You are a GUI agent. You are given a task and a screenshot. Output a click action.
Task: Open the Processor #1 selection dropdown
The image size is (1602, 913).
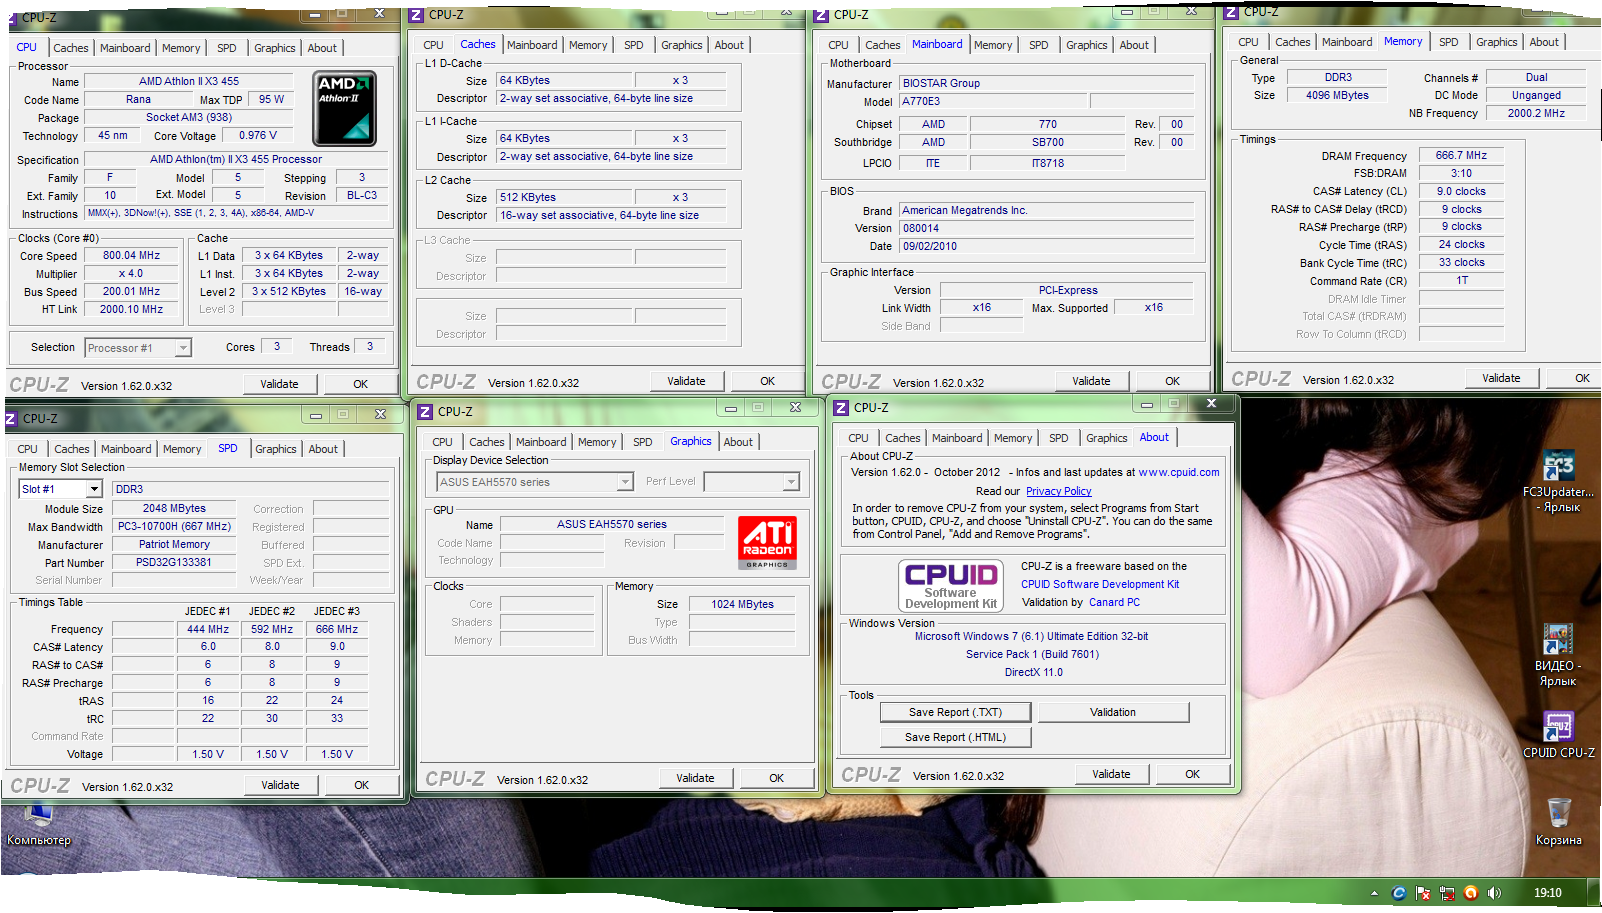tap(183, 348)
